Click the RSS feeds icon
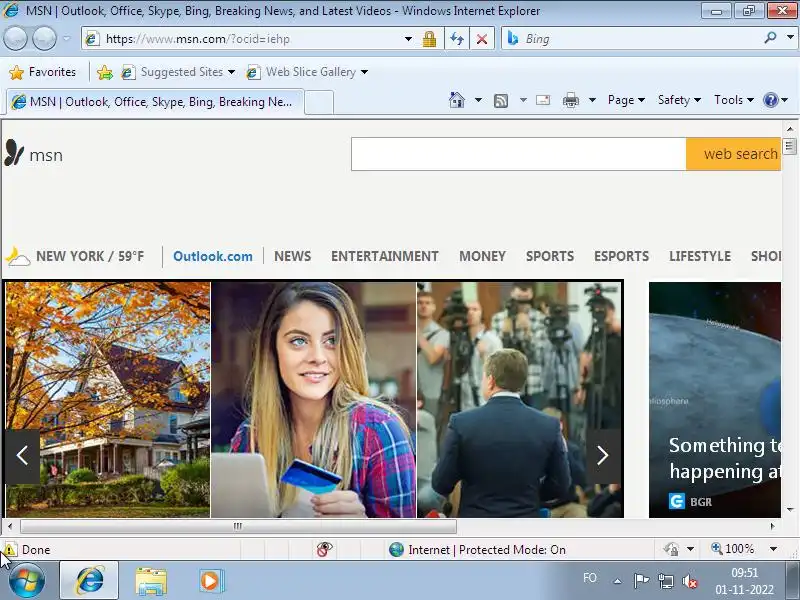The image size is (800, 600). pos(501,101)
